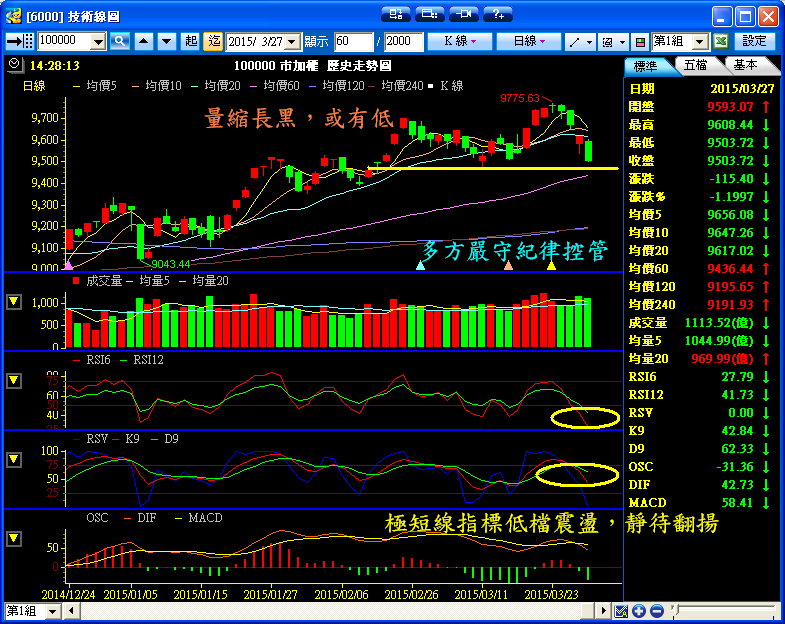Click the zoom in plus icon
This screenshot has width=785, height=624.
pos(639,611)
